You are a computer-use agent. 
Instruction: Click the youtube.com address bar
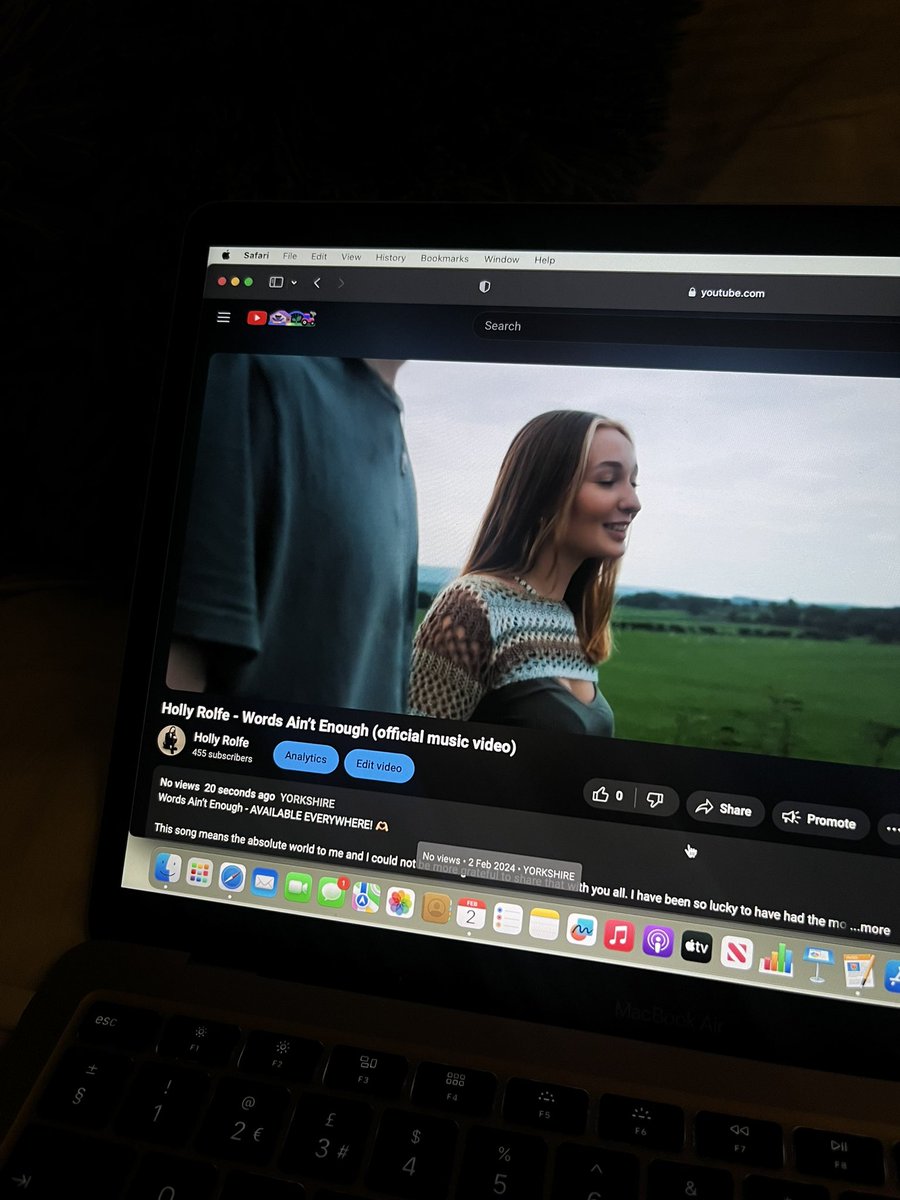pos(730,293)
